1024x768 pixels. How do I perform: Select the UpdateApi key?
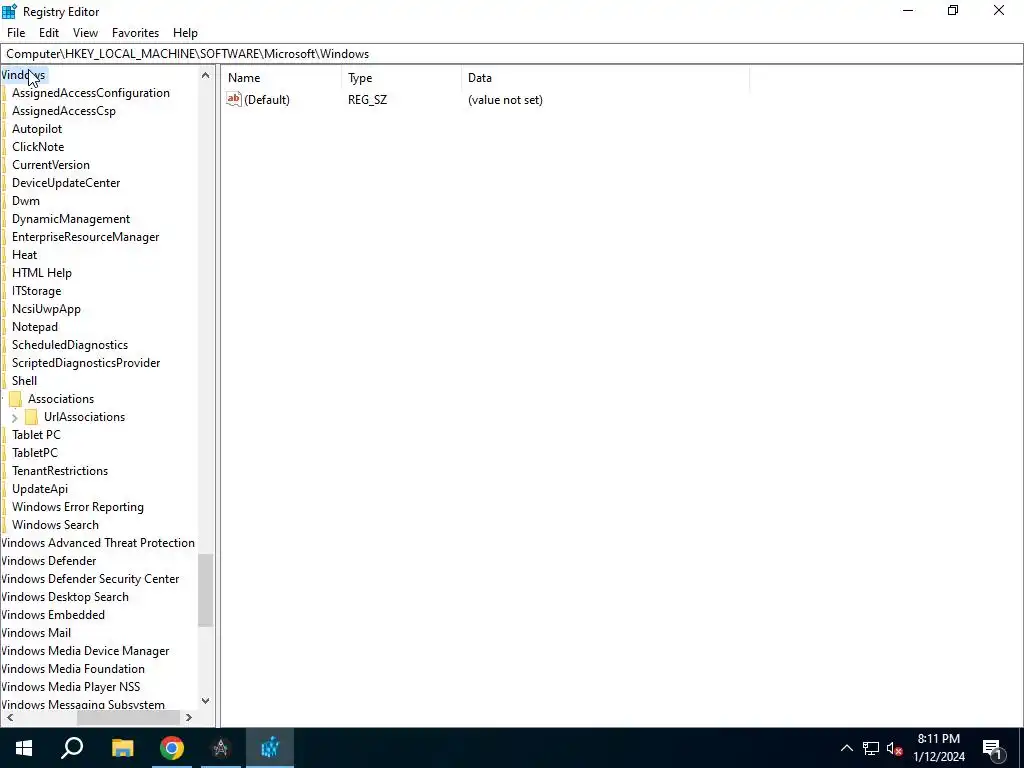click(x=40, y=489)
